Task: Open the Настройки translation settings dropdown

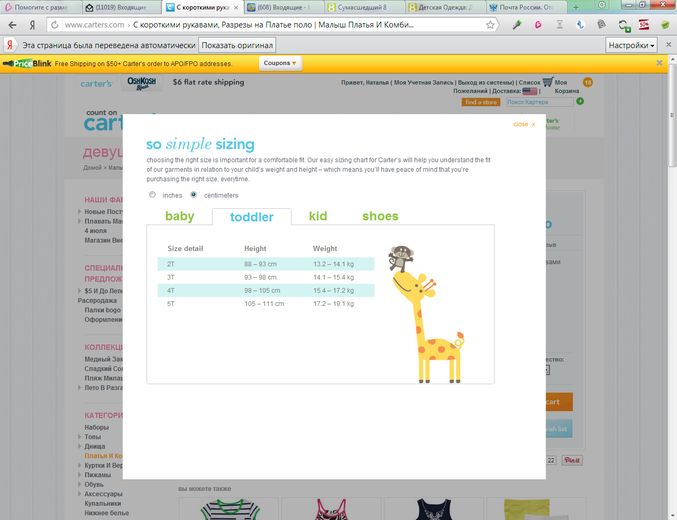Action: [x=631, y=45]
